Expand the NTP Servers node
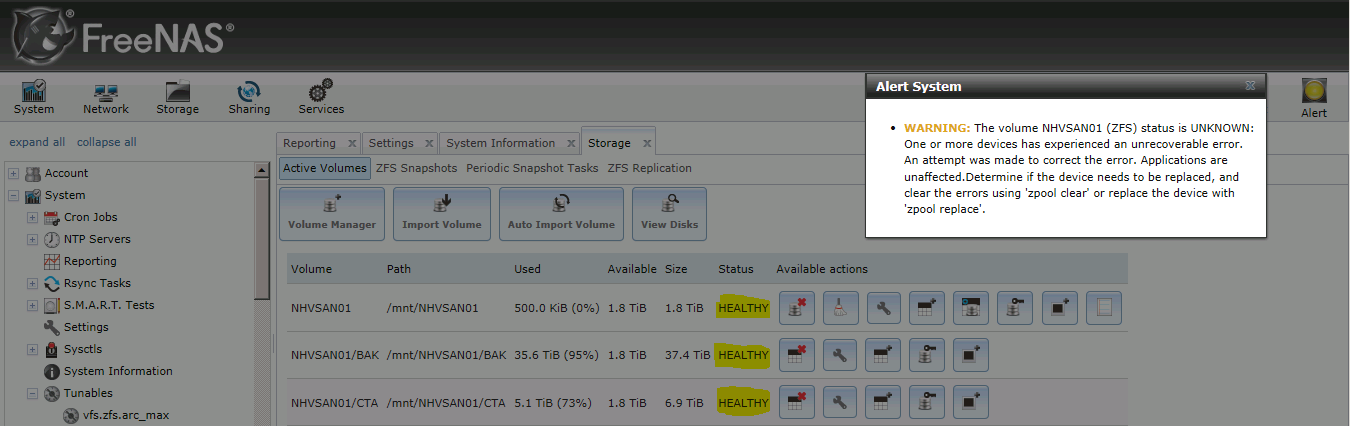Viewport: 1350px width, 426px height. [x=33, y=240]
